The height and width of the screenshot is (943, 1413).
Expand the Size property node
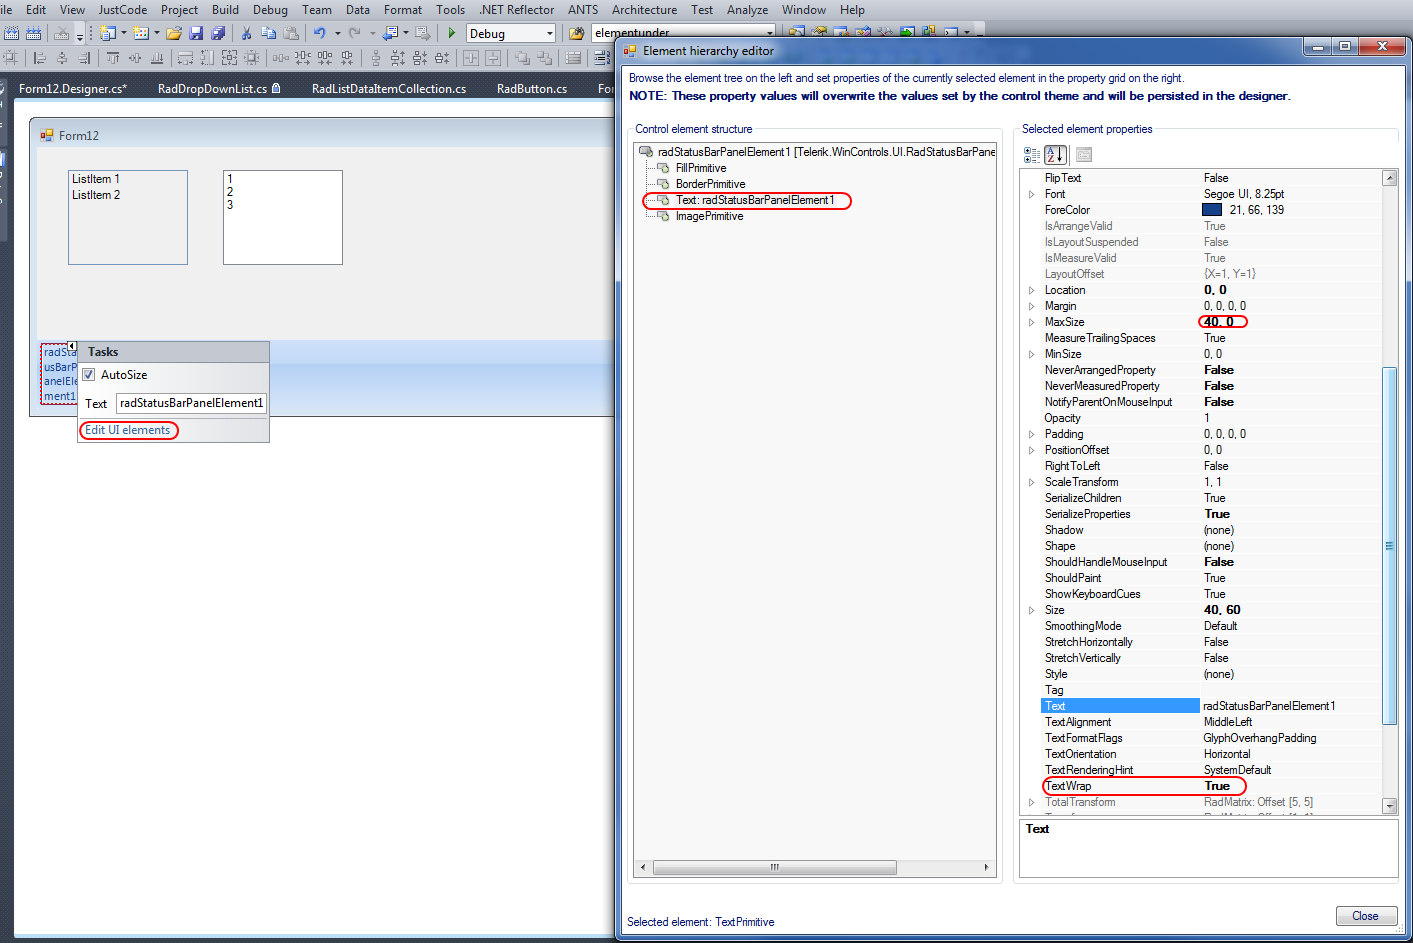click(x=1031, y=610)
